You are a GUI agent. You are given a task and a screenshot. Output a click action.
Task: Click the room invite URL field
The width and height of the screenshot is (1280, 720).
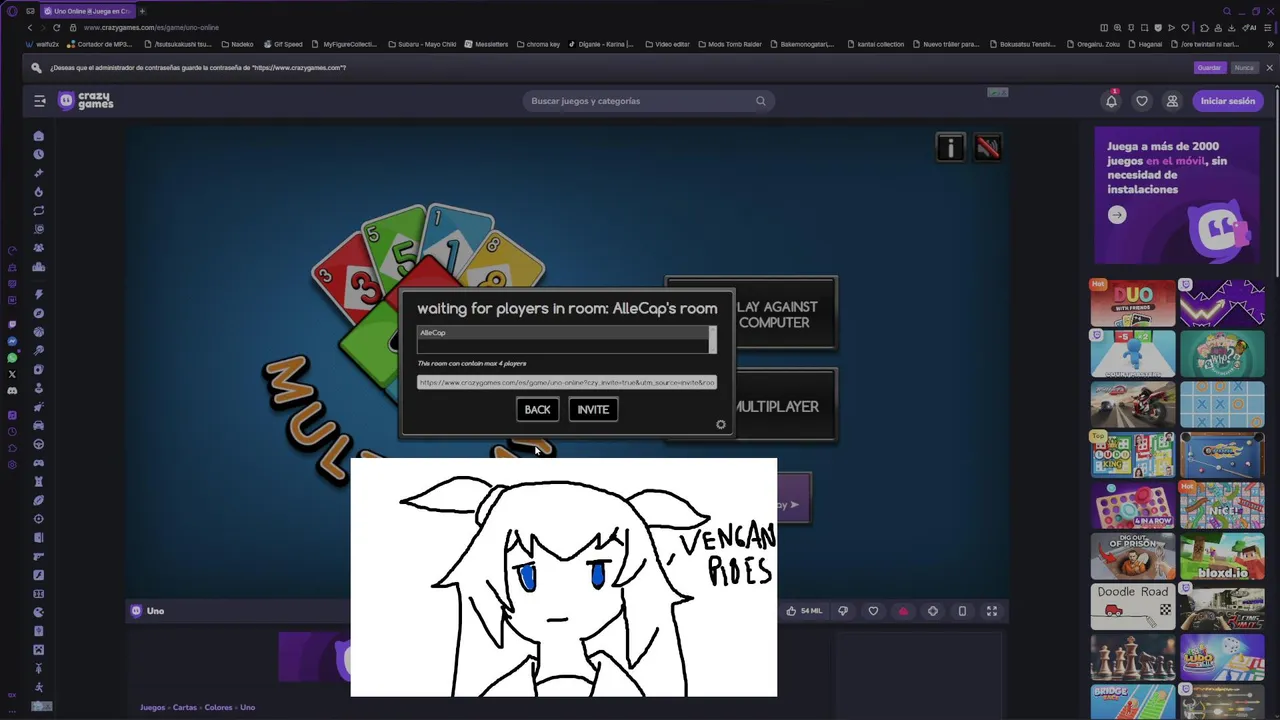pyautogui.click(x=567, y=382)
